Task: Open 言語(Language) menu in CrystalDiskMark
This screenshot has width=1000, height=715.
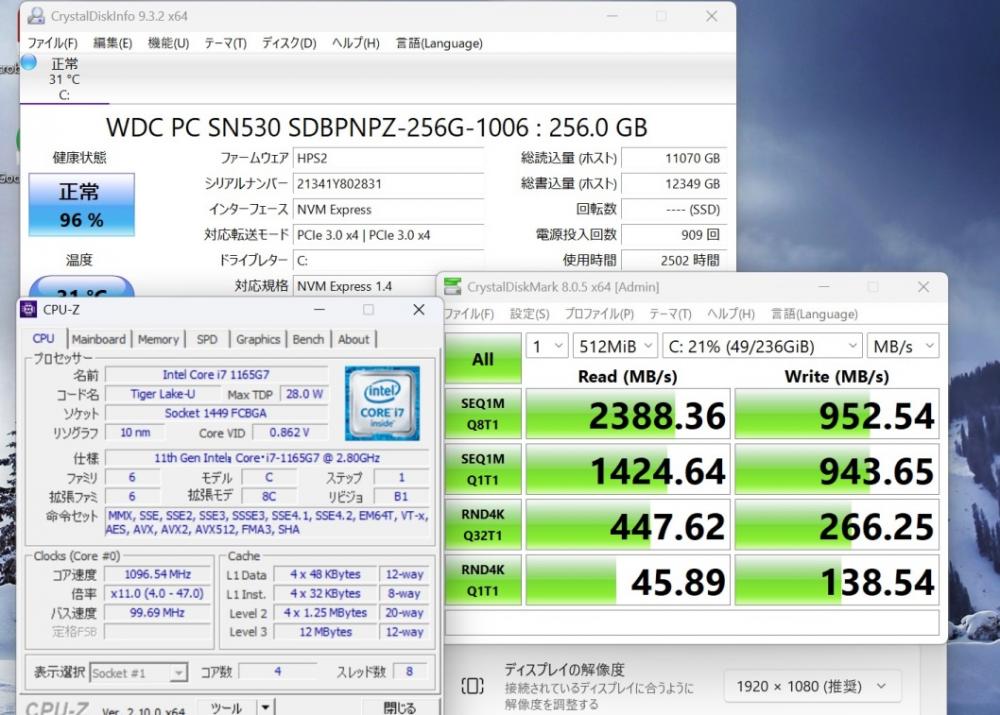Action: (x=814, y=314)
